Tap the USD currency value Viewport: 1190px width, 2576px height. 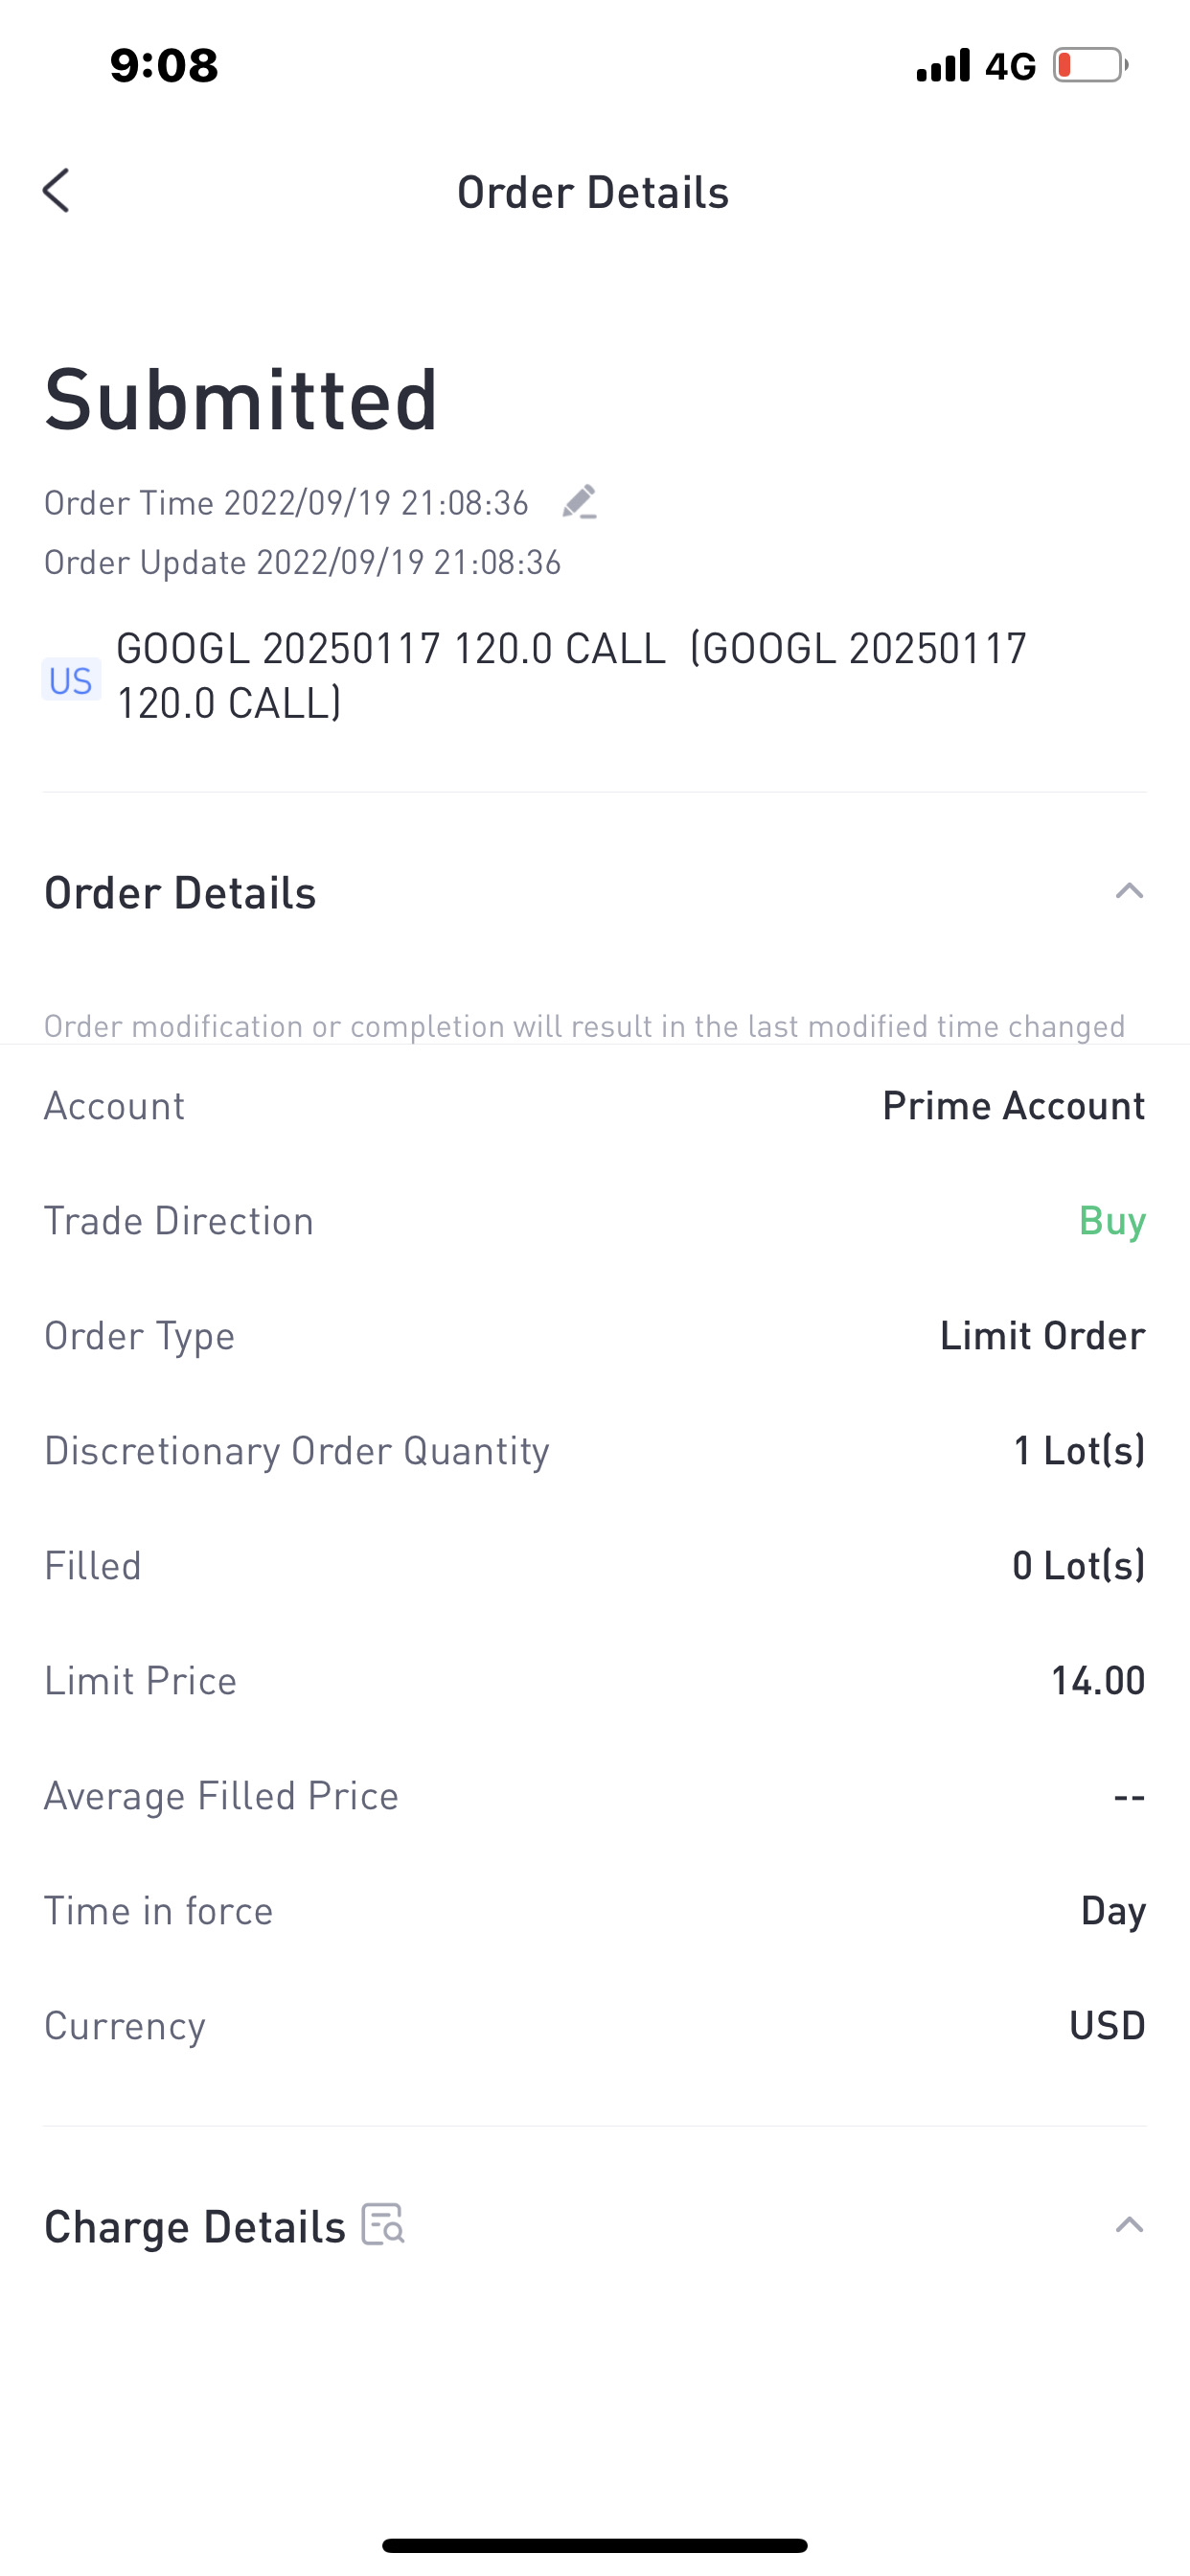tap(1107, 2025)
